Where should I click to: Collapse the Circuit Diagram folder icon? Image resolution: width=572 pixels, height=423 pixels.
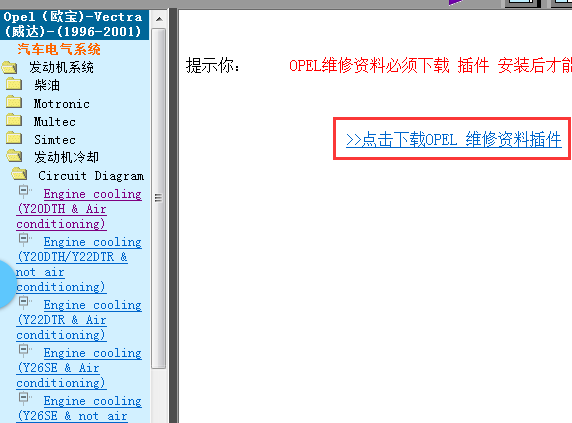click(x=19, y=174)
